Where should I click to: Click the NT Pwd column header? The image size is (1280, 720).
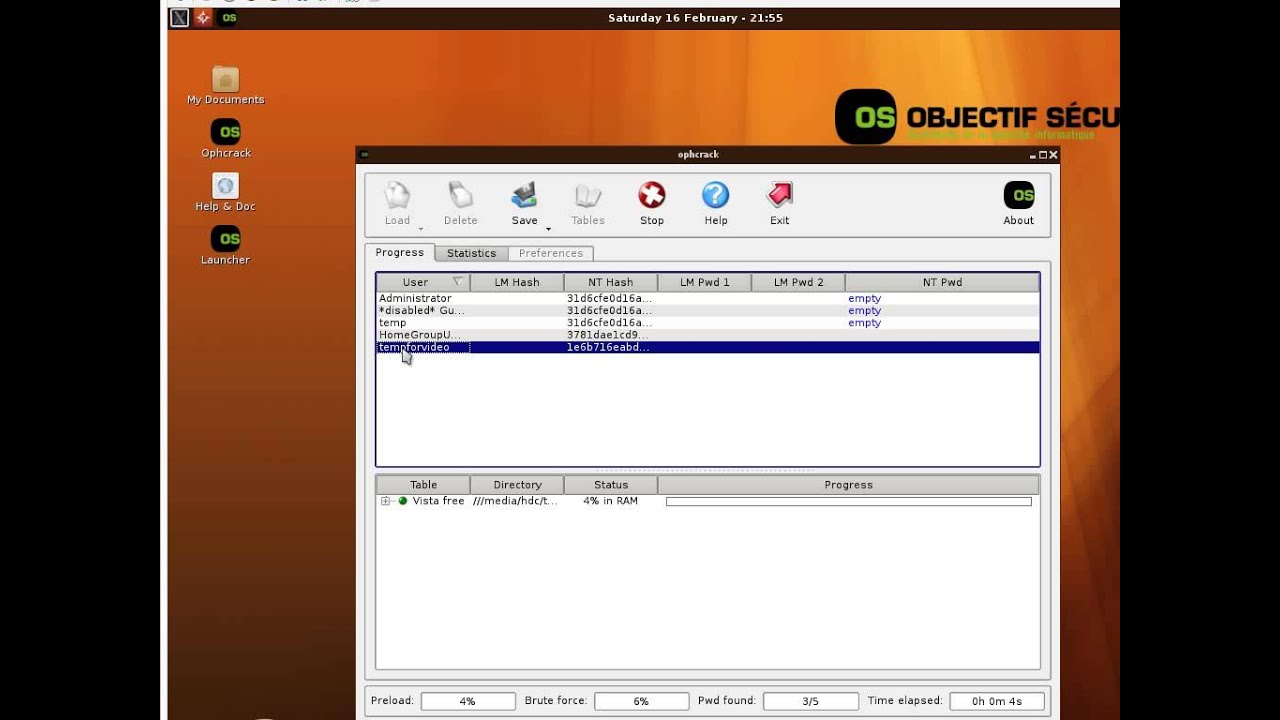(943, 282)
